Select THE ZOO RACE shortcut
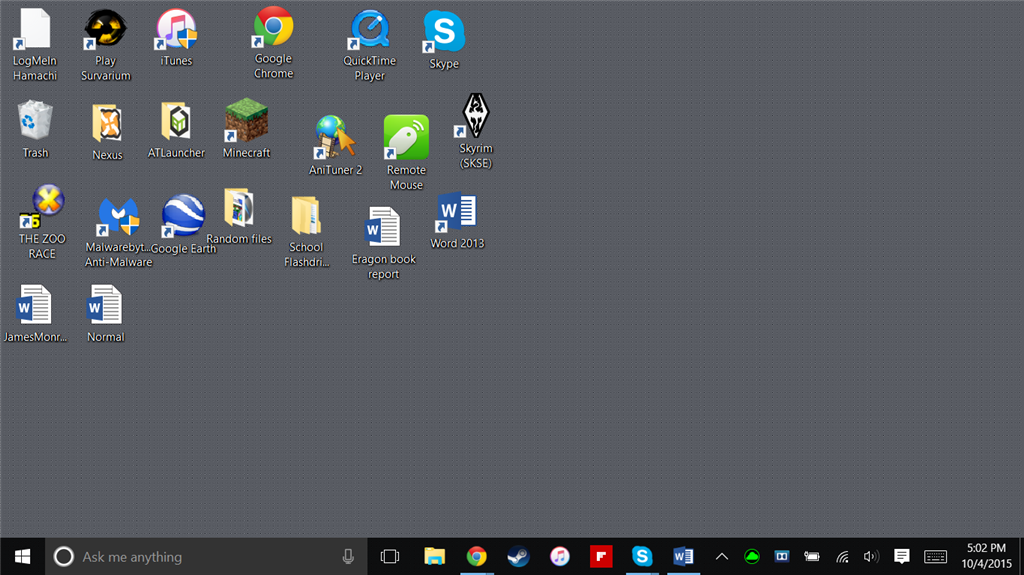Viewport: 1024px width, 575px height. click(42, 222)
